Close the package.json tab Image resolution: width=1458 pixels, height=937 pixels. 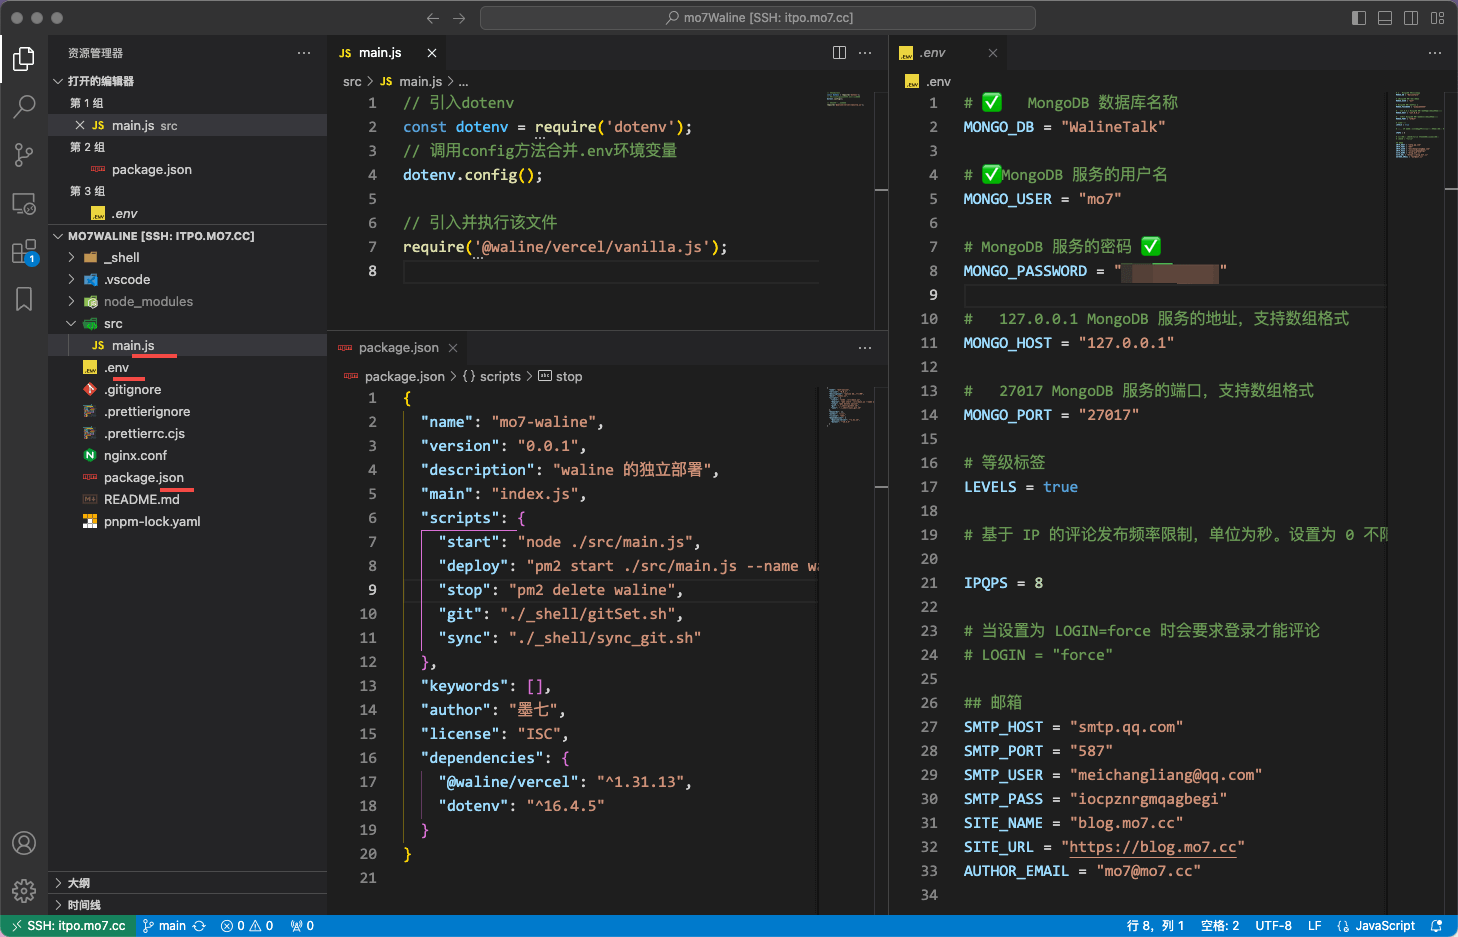coord(453,348)
